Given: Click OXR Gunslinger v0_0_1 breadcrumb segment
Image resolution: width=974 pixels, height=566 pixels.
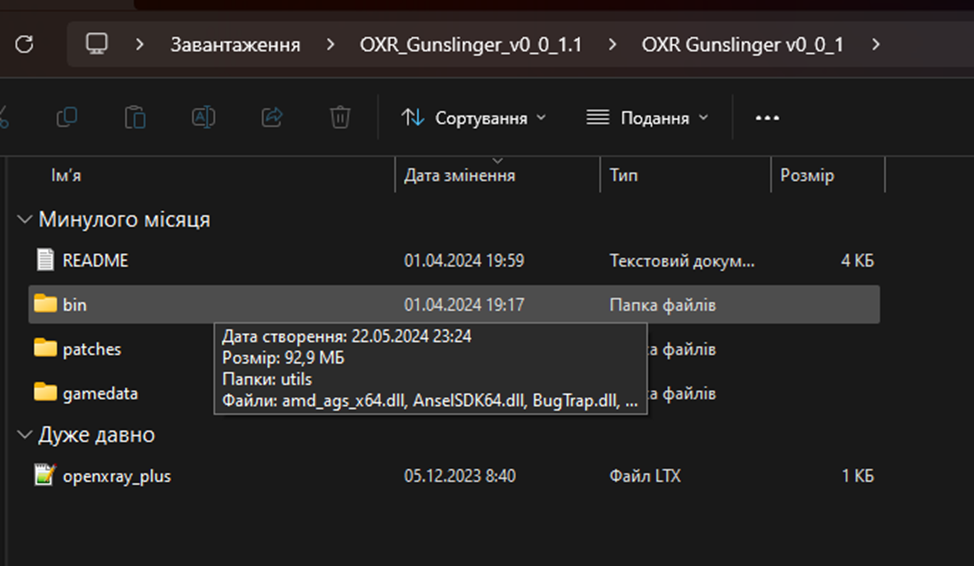Looking at the screenshot, I should coord(742,45).
